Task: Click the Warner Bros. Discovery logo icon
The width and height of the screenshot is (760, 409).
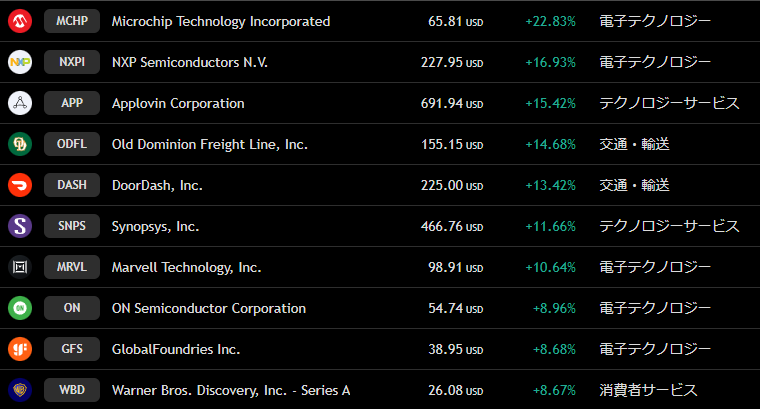Action: click(20, 390)
